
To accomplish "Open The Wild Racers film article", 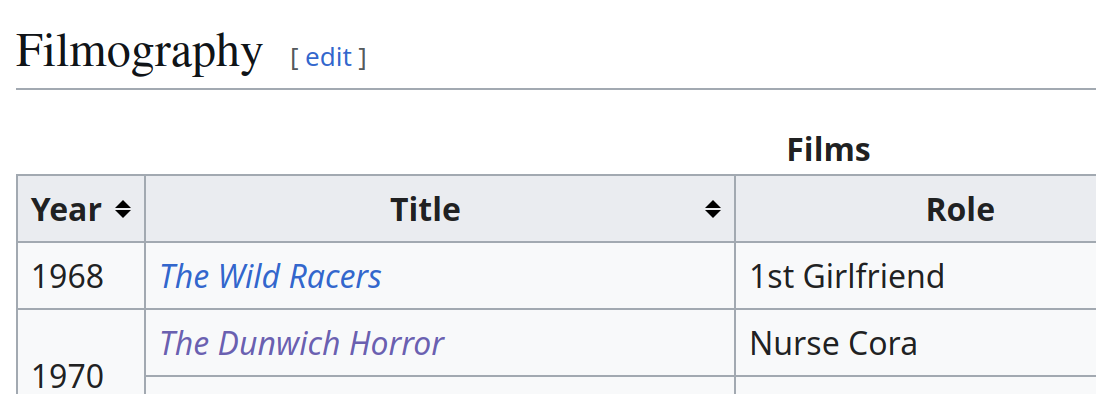I will click(x=271, y=276).
